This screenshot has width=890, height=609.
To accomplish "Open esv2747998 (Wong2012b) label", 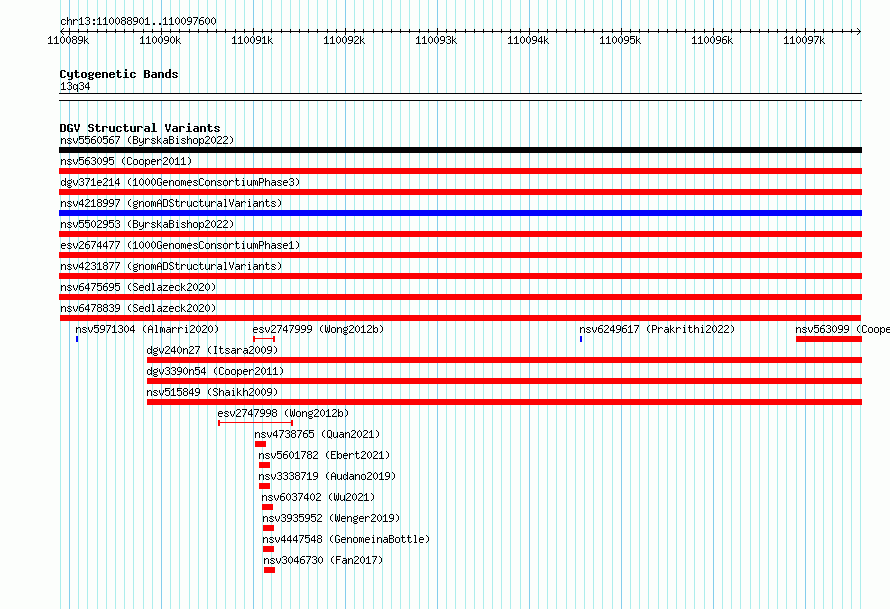I will pos(283,413).
